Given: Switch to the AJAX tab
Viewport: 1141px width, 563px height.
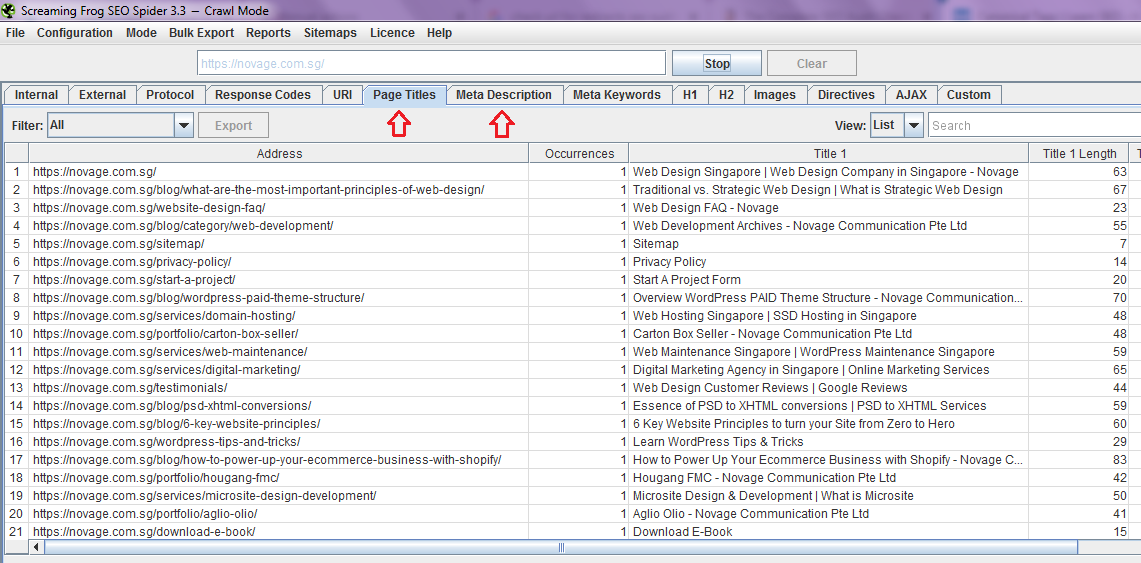Looking at the screenshot, I should click(912, 95).
